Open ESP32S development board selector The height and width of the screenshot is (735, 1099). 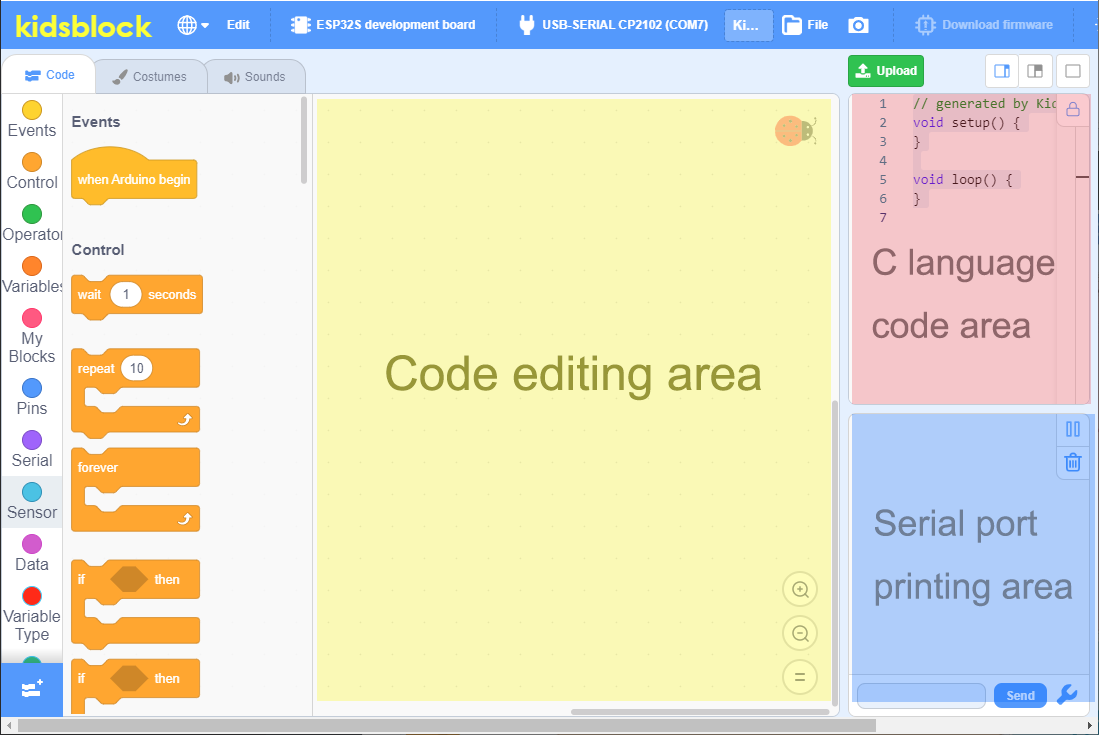click(383, 25)
